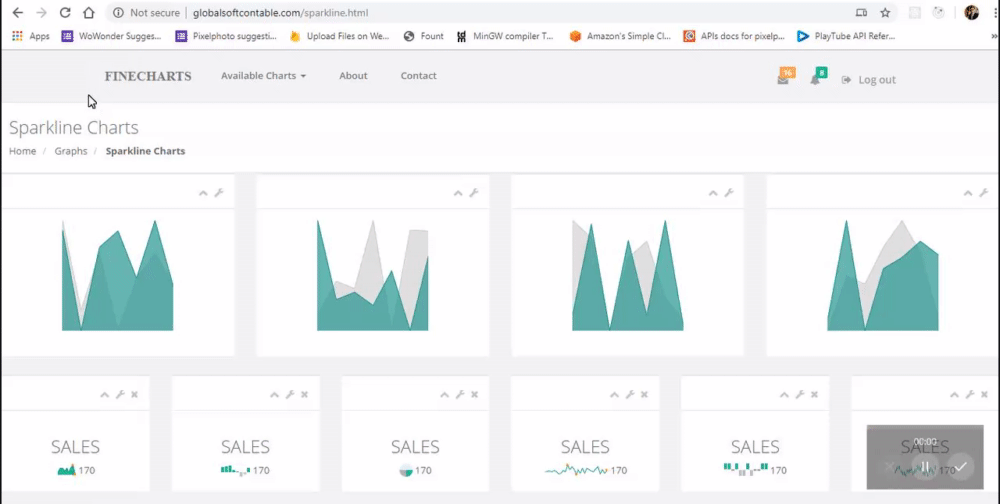1000x504 pixels.
Task: Click the browser address bar URL
Action: coord(281,13)
